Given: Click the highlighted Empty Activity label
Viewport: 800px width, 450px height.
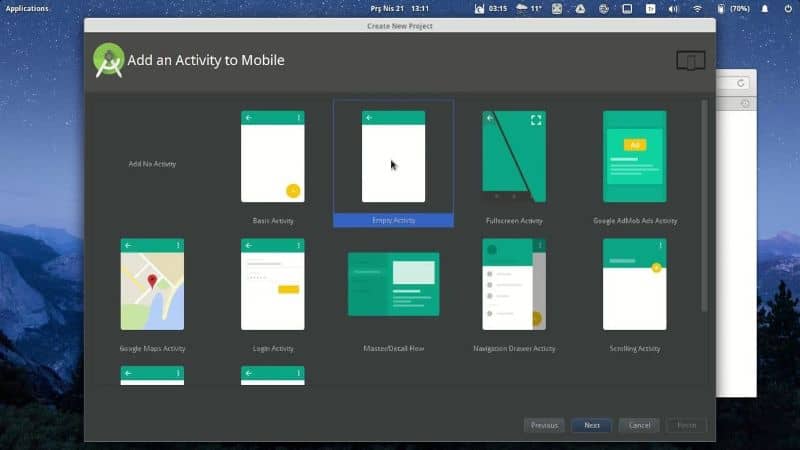Looking at the screenshot, I should click(x=393, y=220).
